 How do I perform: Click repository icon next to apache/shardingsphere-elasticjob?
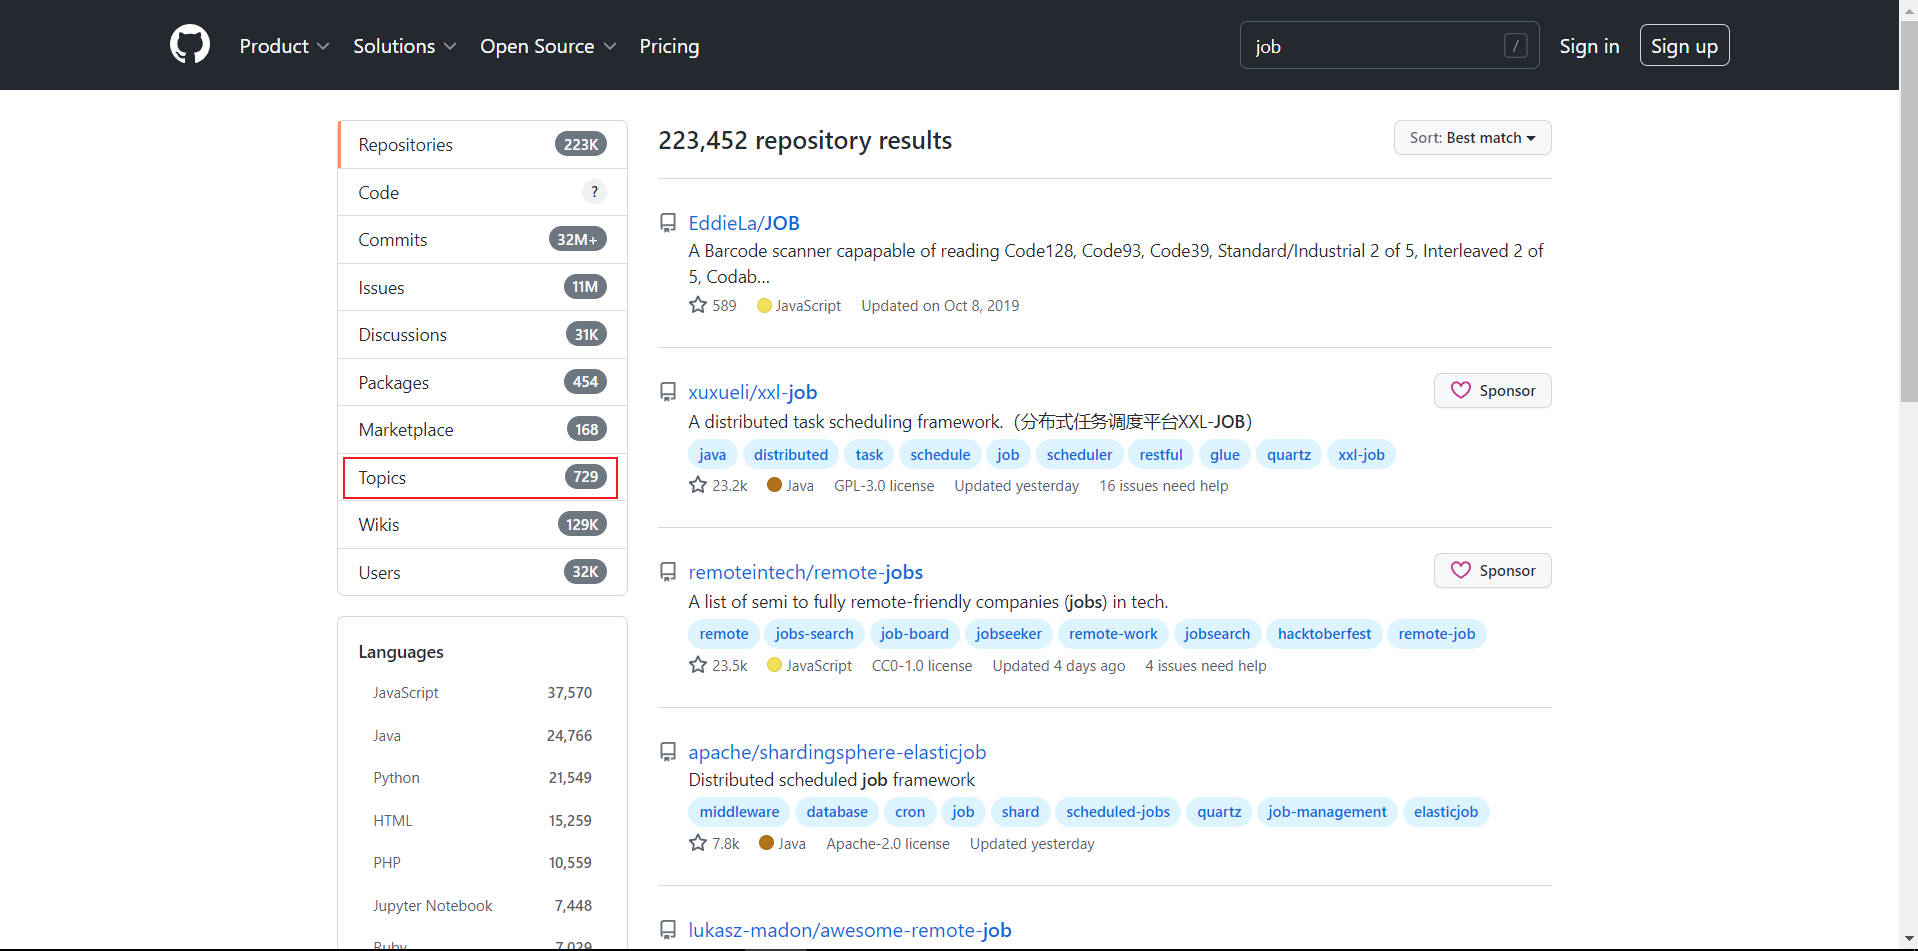[x=668, y=752]
